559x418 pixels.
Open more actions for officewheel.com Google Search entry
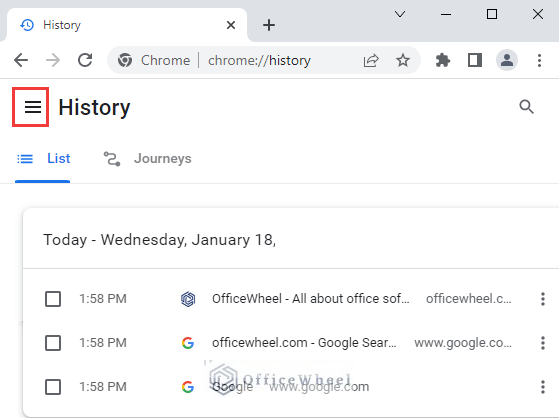543,343
